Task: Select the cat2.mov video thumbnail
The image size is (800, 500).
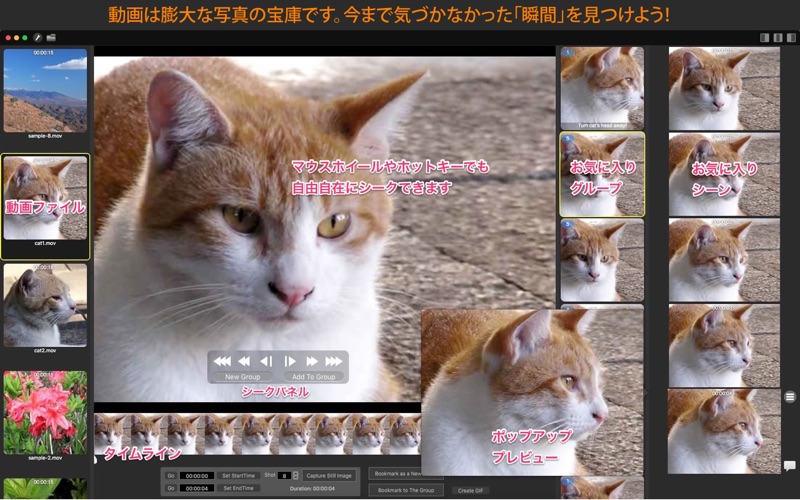Action: tap(45, 305)
